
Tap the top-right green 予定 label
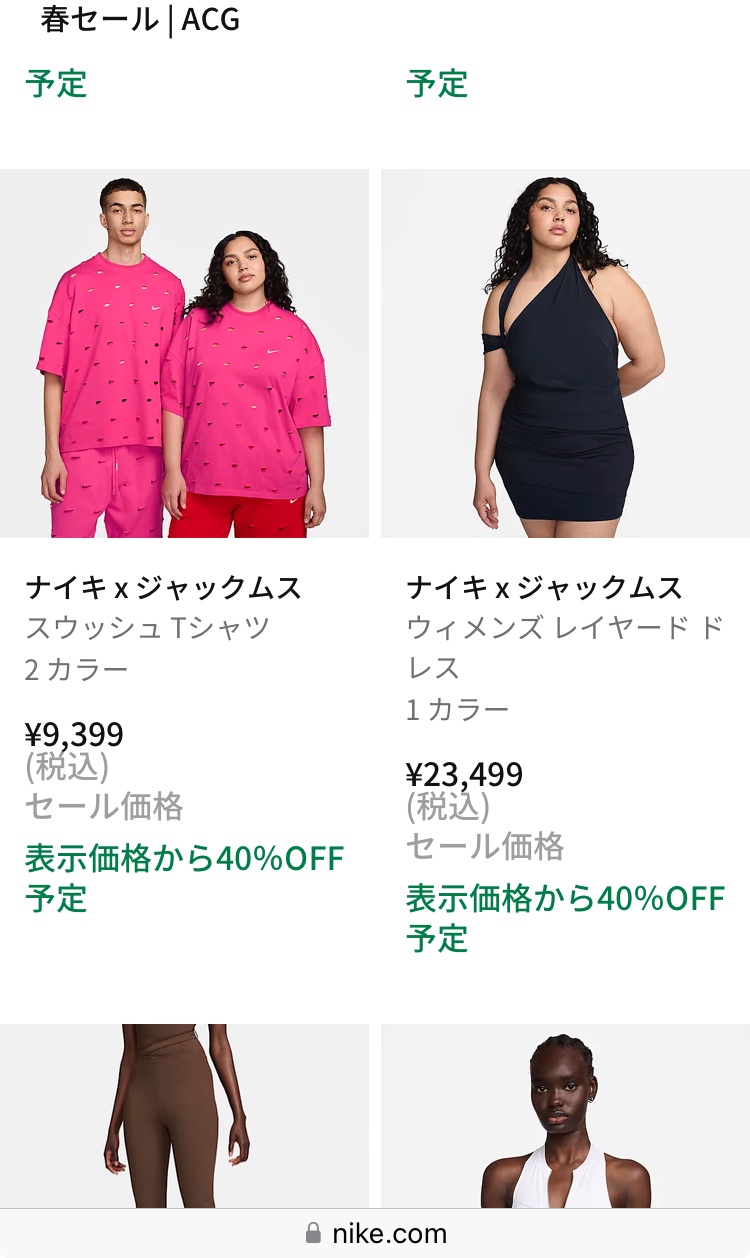click(x=437, y=83)
